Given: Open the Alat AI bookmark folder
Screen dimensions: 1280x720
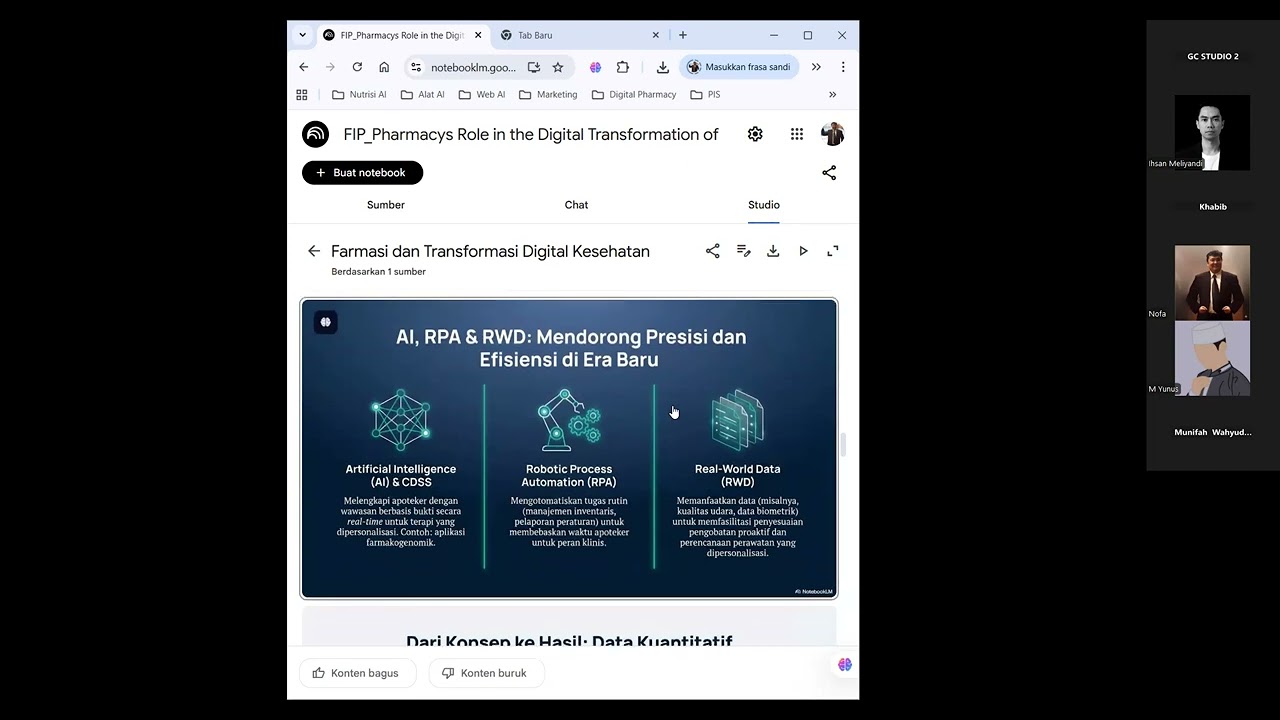Looking at the screenshot, I should coord(422,94).
